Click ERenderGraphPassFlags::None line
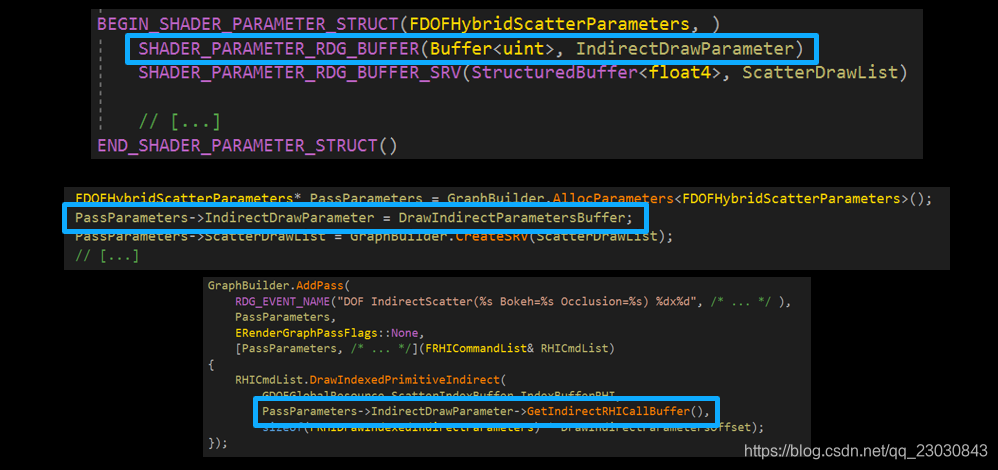 pos(328,333)
